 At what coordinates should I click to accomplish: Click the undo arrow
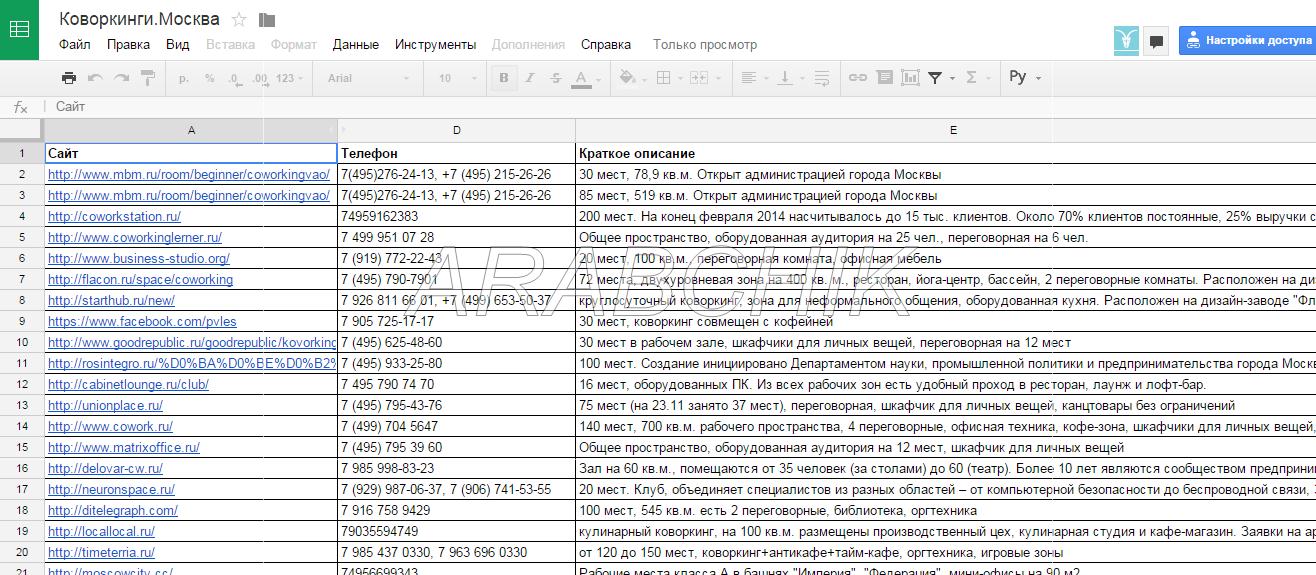pos(95,78)
